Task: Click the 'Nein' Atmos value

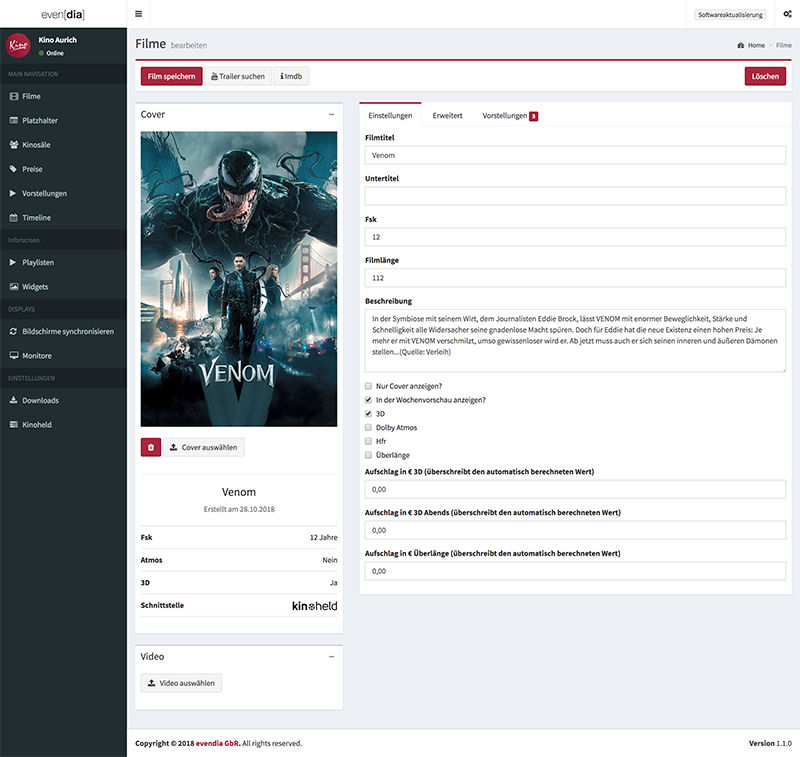Action: coord(330,560)
